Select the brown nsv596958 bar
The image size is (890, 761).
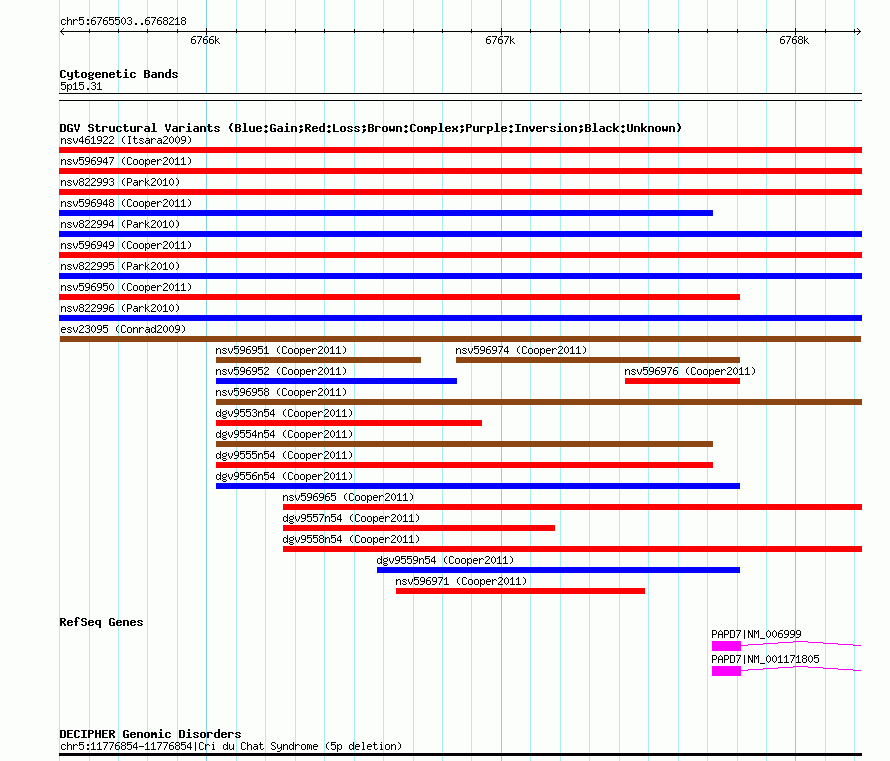[x=539, y=402]
